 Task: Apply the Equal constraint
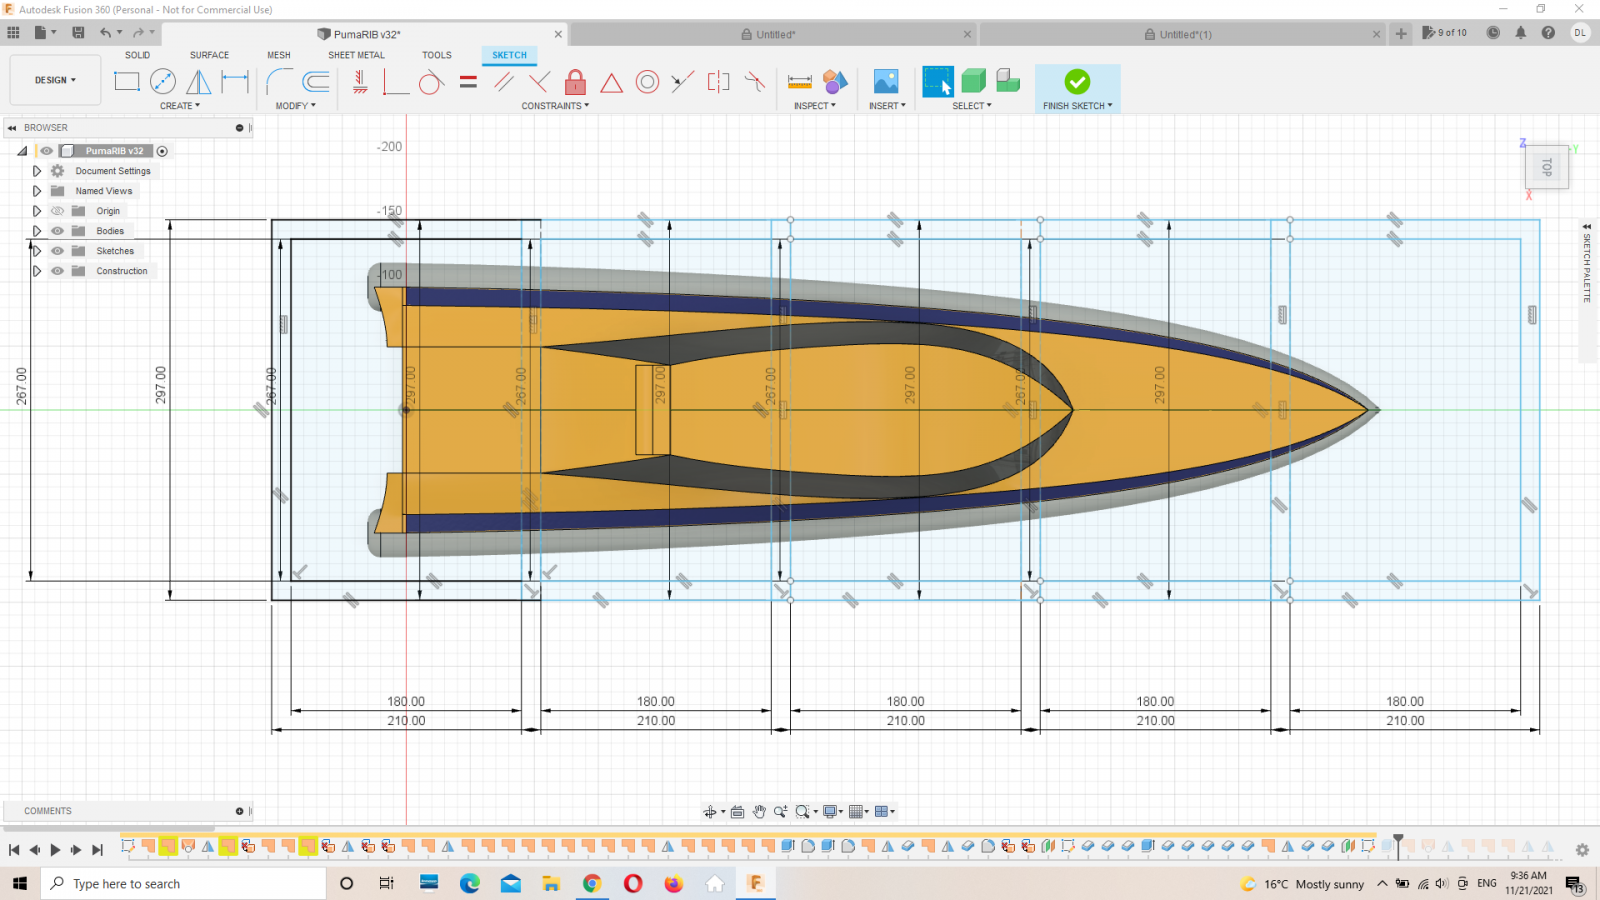tap(468, 81)
